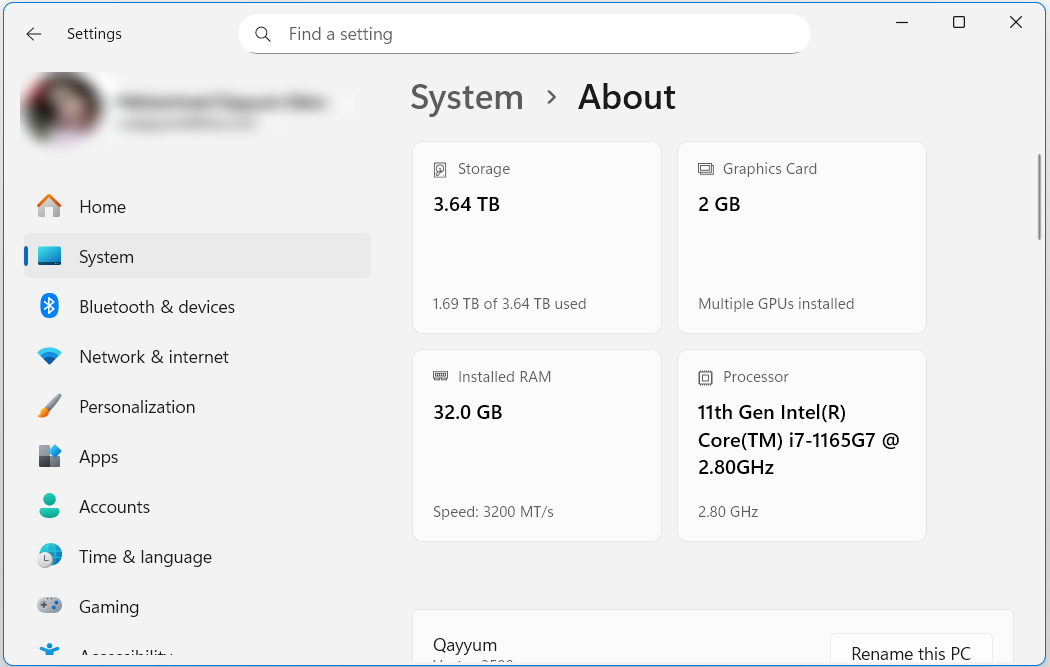This screenshot has width=1050, height=667.
Task: Click the System monitor icon
Action: [x=50, y=256]
